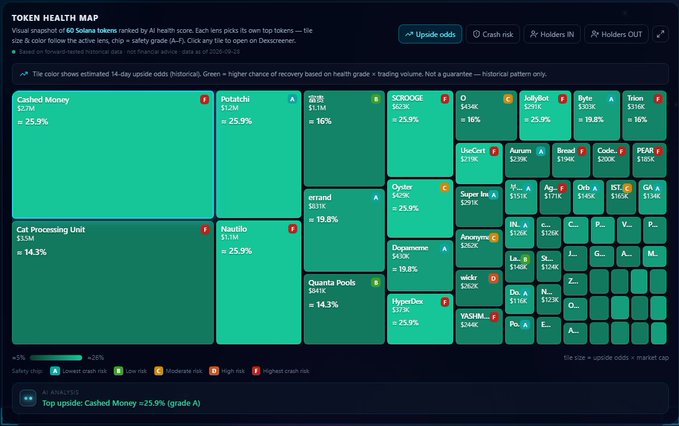This screenshot has width=679, height=426.
Task: Click the C 'Moderate risk' legend chip
Action: pyautogui.click(x=158, y=371)
